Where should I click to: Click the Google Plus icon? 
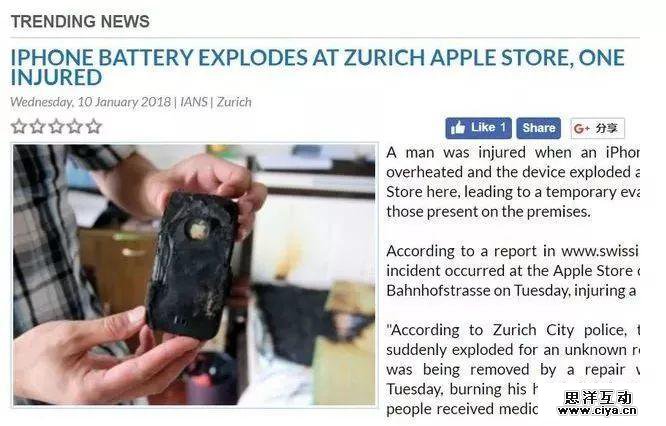581,128
